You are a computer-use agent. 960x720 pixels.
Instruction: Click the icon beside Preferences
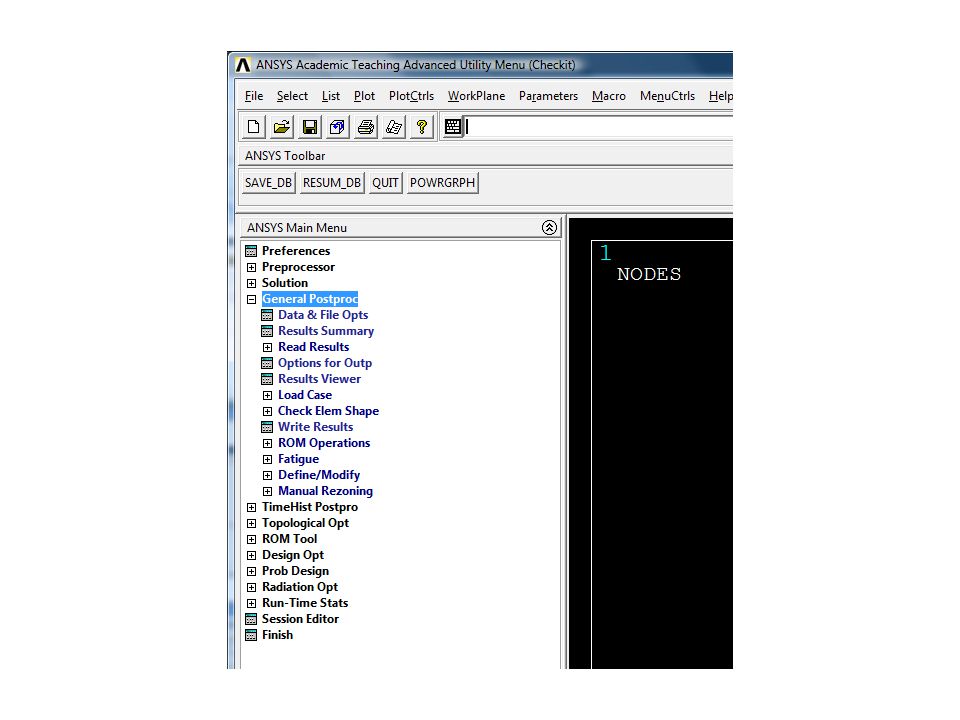point(251,251)
